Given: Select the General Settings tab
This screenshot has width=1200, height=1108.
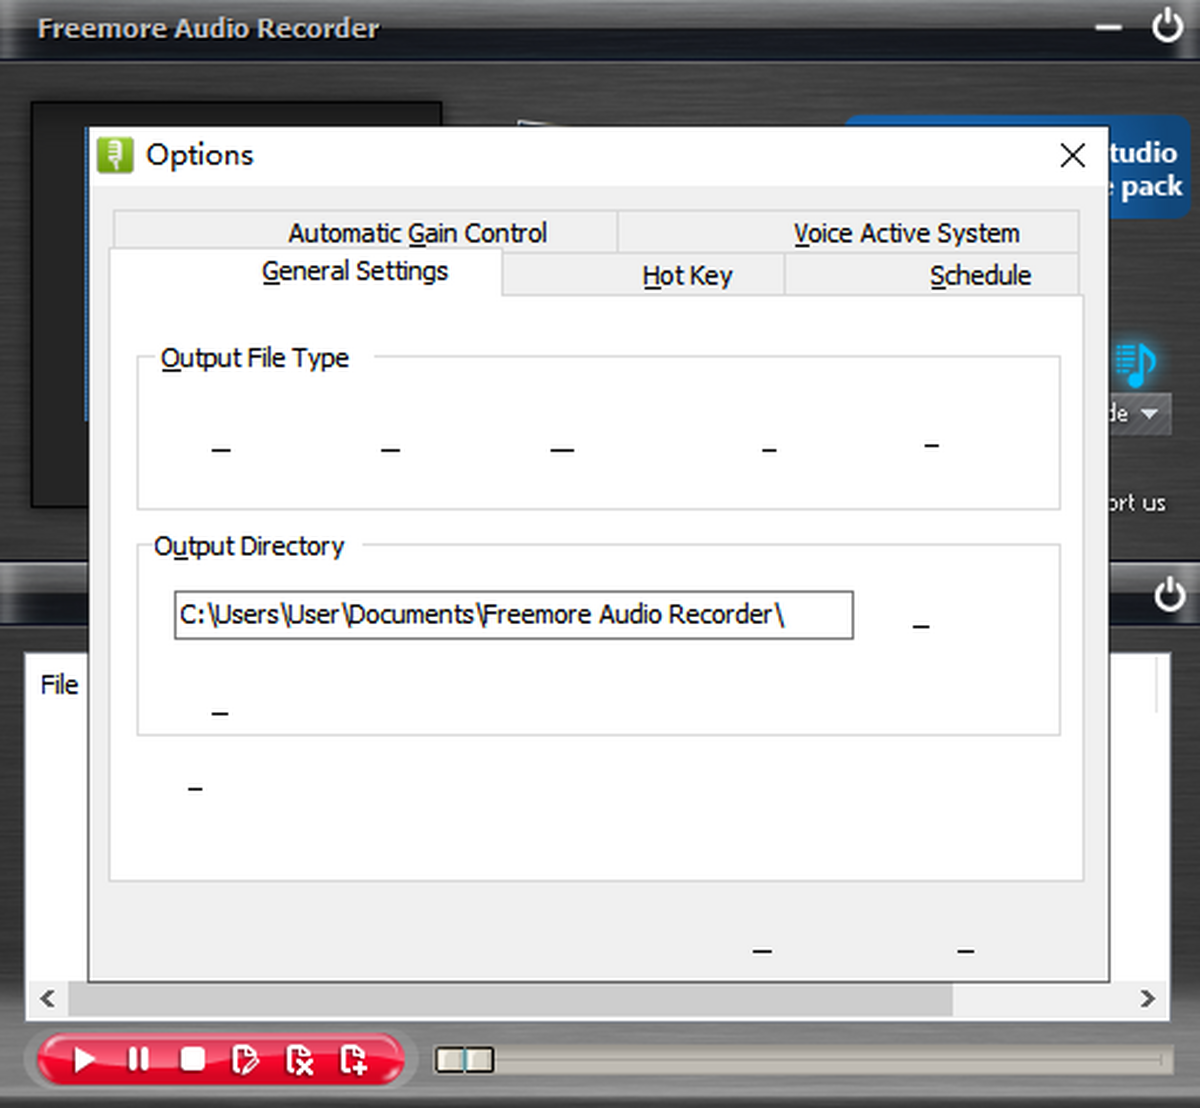Looking at the screenshot, I should pos(305,271).
